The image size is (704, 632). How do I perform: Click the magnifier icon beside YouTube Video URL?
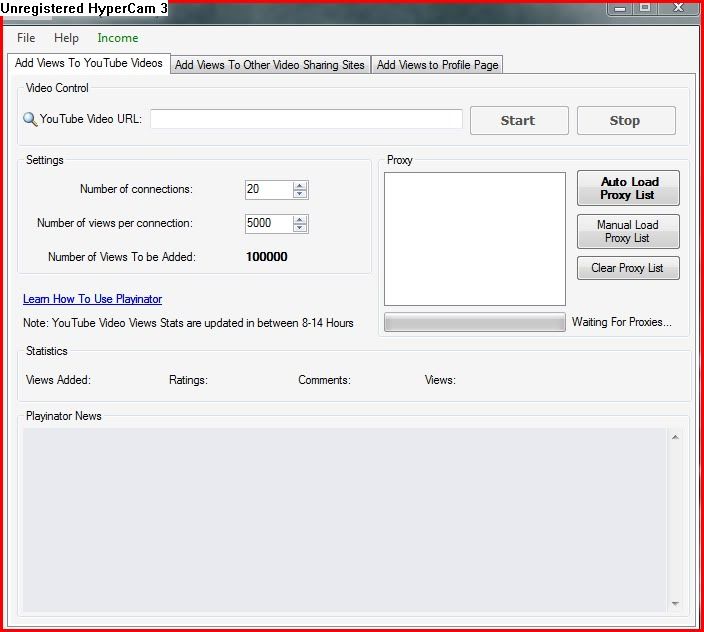pyautogui.click(x=30, y=119)
